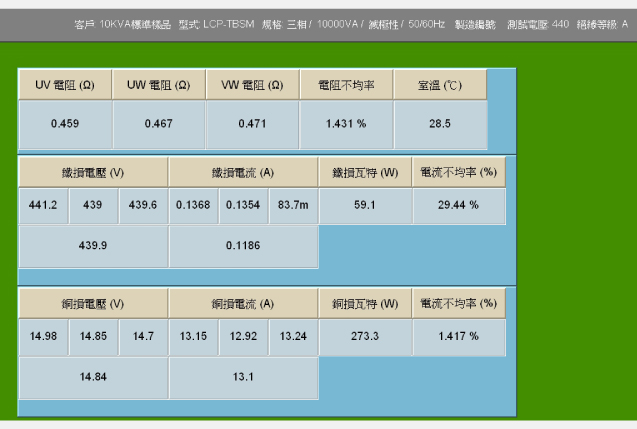Select the 電阻不均率 value 1.431 %

coord(347,124)
